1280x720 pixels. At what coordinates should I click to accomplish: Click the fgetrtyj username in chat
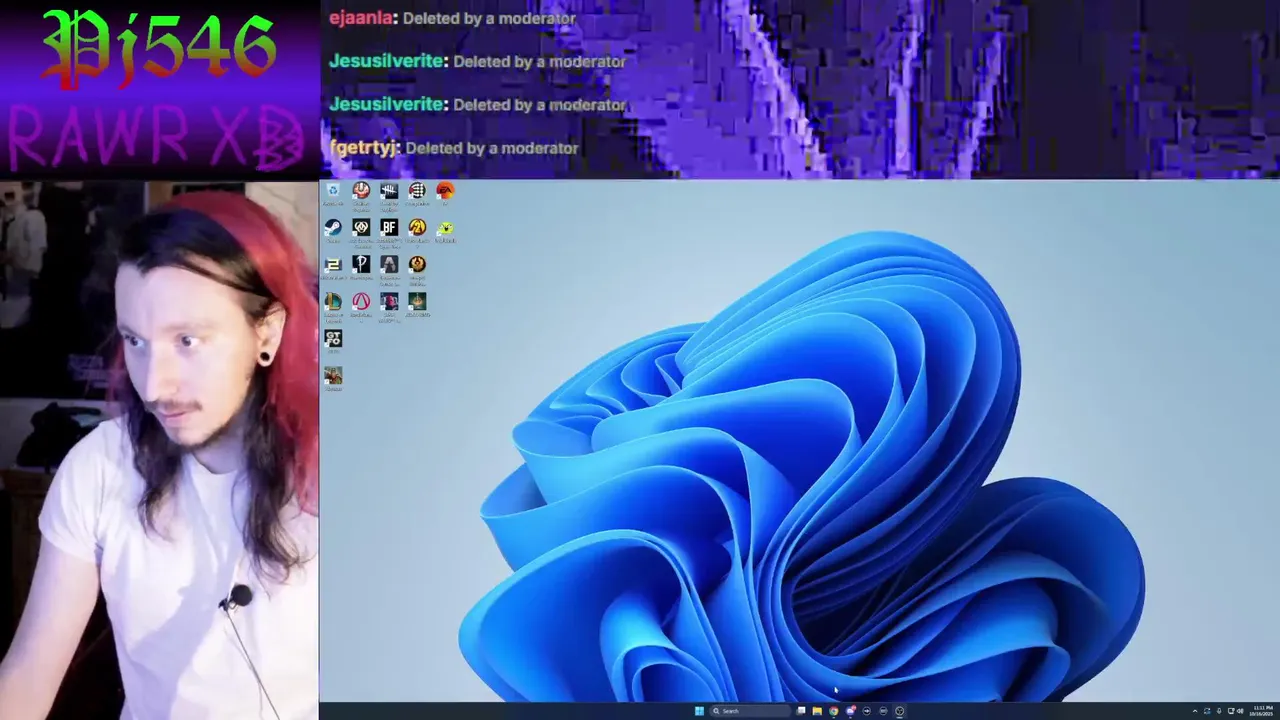click(364, 148)
